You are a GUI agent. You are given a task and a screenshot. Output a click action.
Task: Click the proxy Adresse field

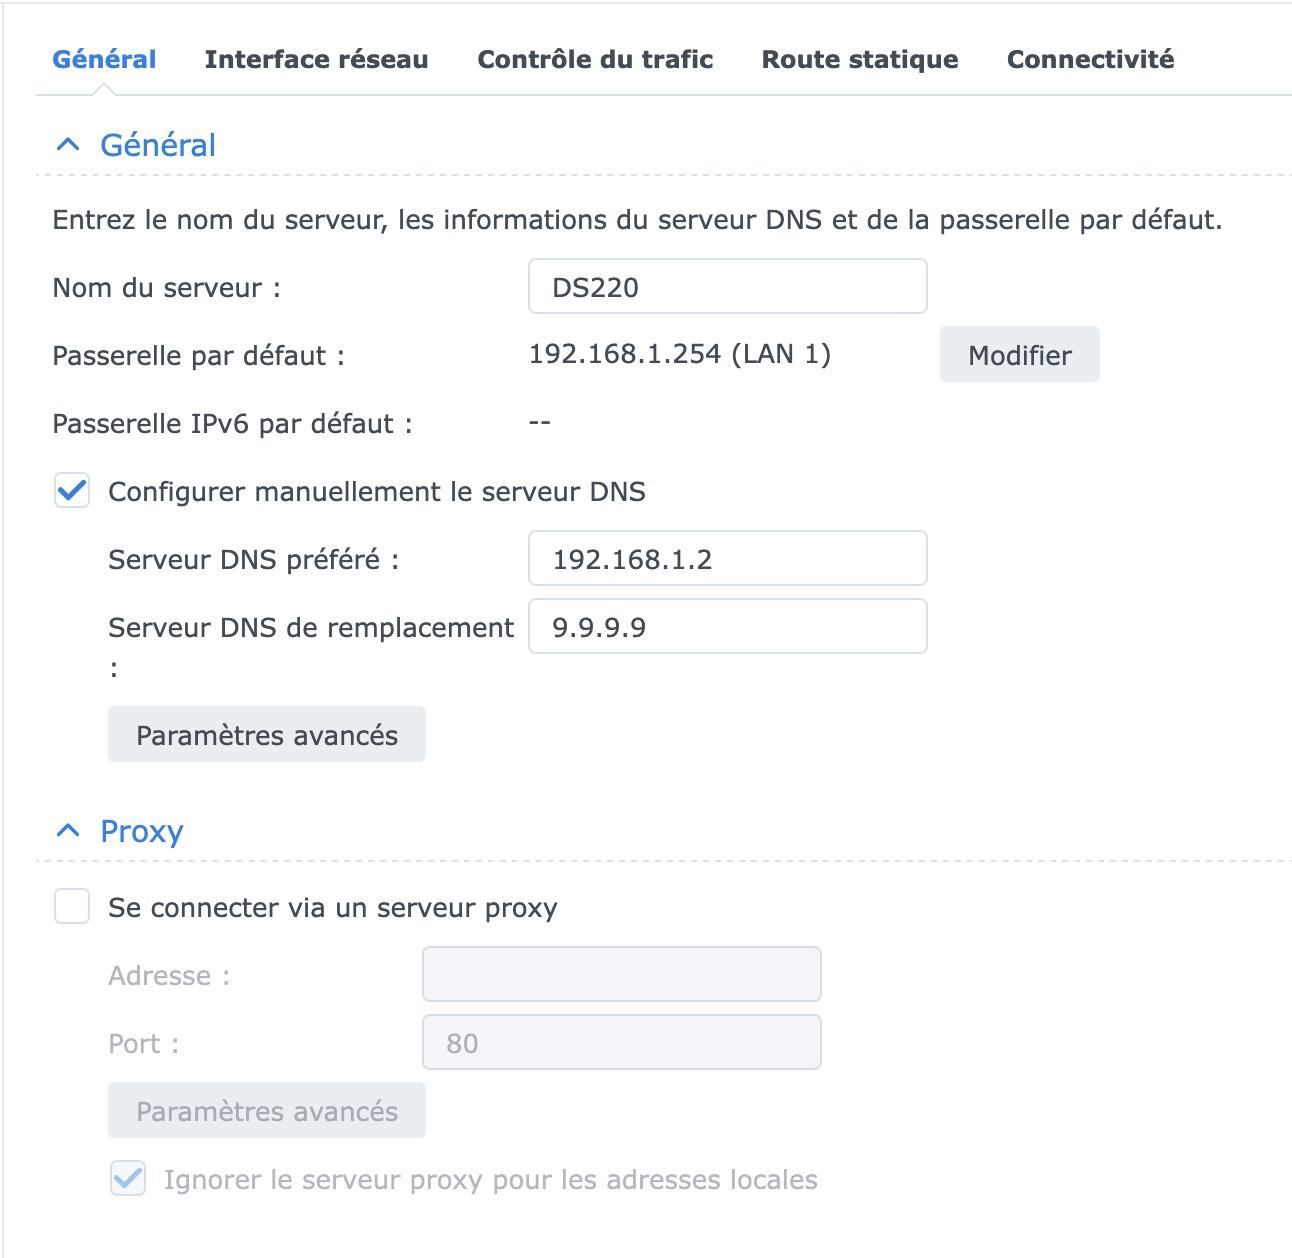tap(621, 975)
